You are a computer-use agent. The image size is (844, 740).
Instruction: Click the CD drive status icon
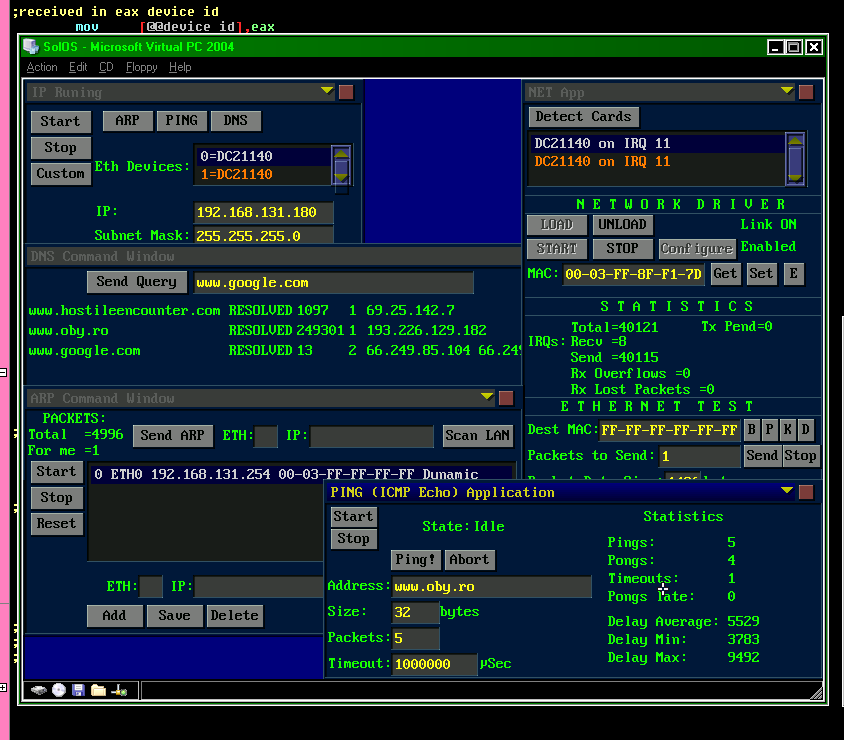pyautogui.click(x=59, y=690)
